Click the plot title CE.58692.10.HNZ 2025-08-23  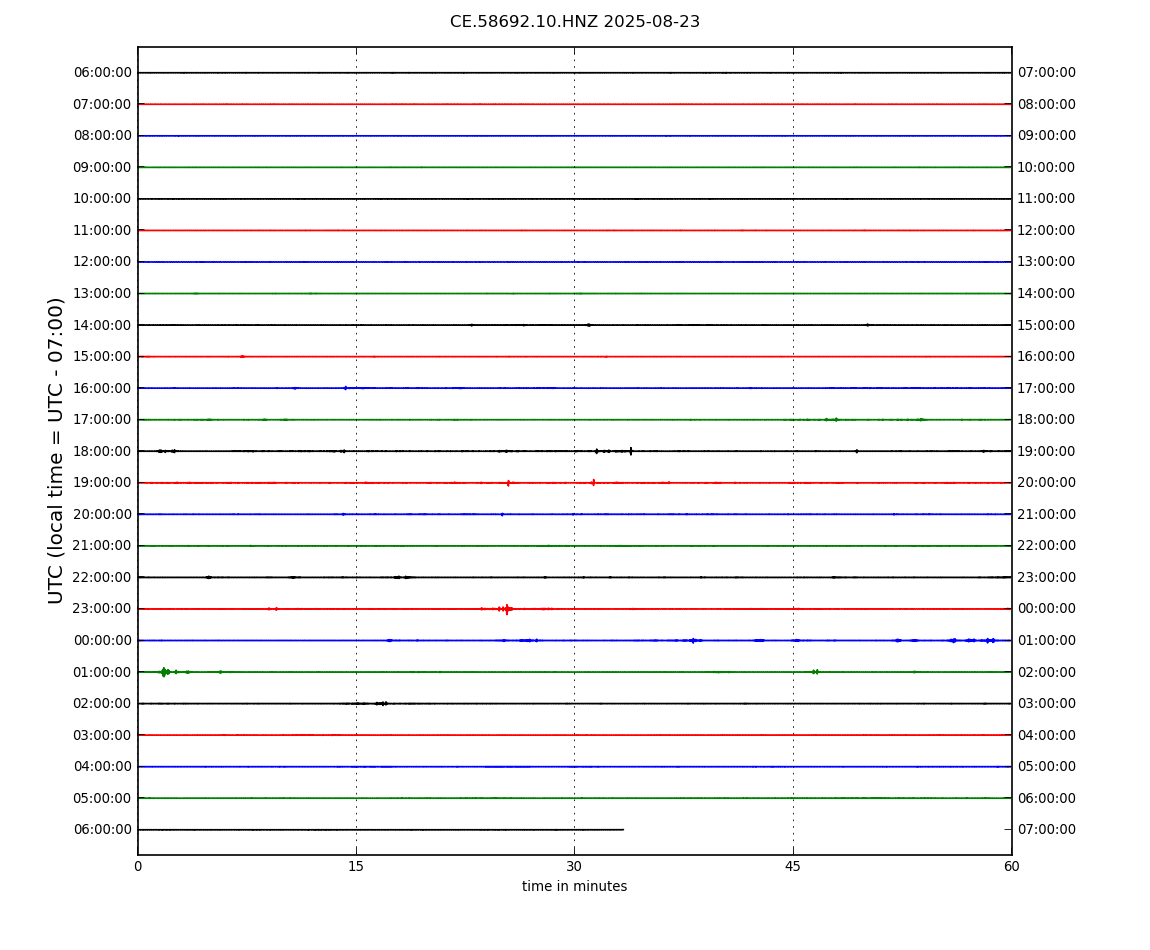point(575,22)
